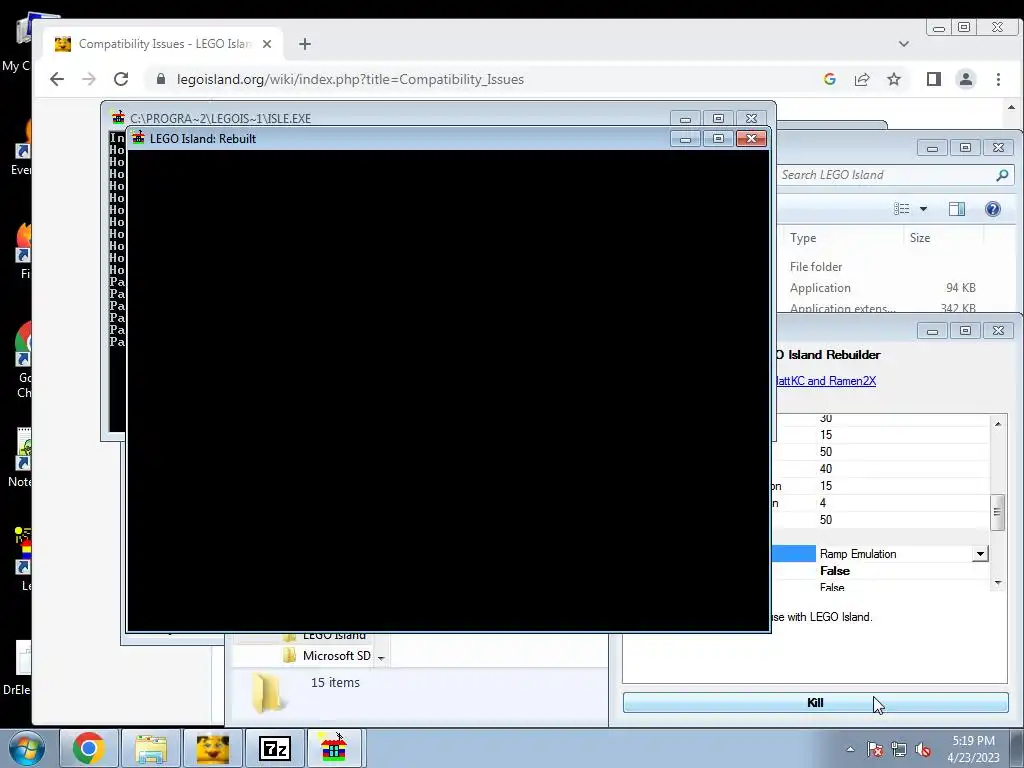Click the ISLE.EXE console title icon

(x=118, y=118)
